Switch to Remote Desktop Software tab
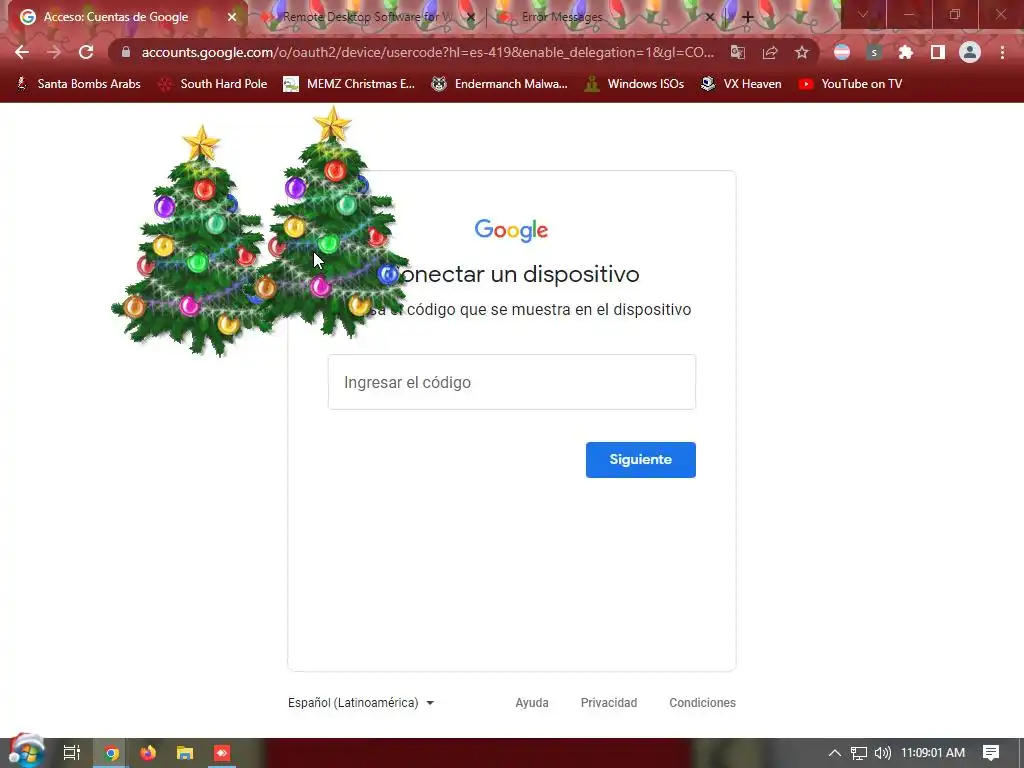Viewport: 1024px width, 768px height. click(x=367, y=17)
